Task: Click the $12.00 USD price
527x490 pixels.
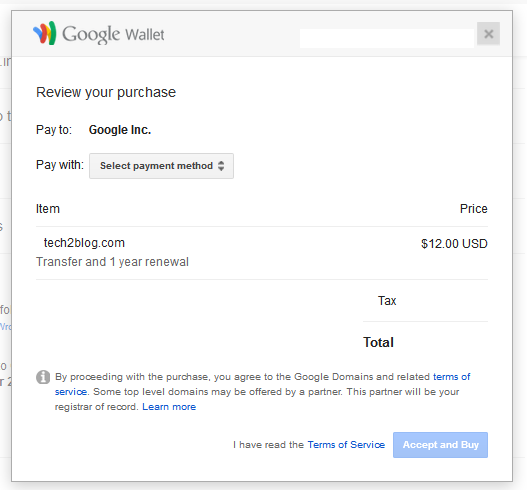Action: click(x=454, y=244)
